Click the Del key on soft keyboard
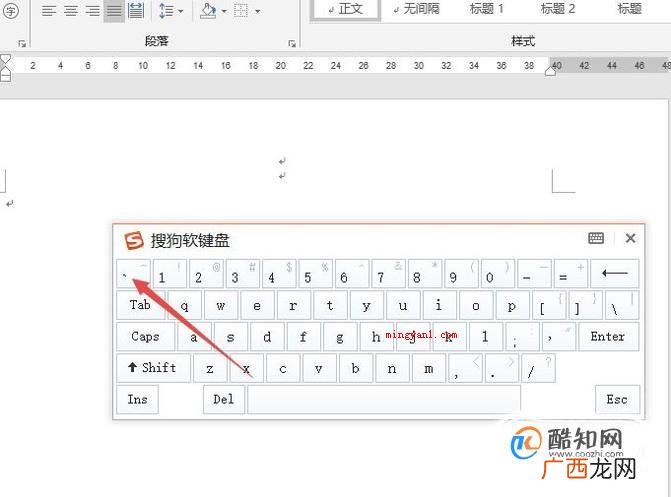Viewport: 671px width, 497px height. pyautogui.click(x=224, y=399)
